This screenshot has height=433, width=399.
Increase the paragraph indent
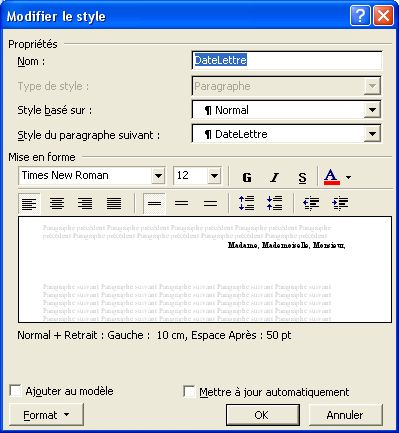(x=340, y=203)
